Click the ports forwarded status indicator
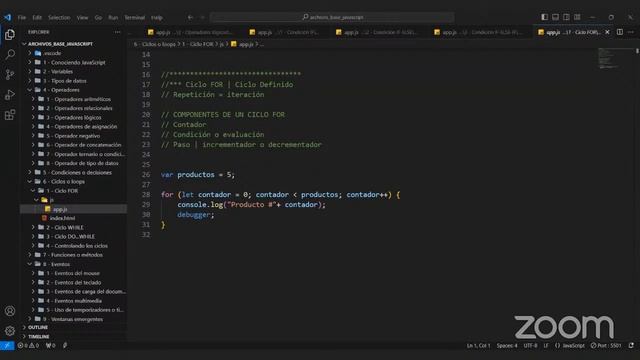Screen dimensions: 640x360 51,345
